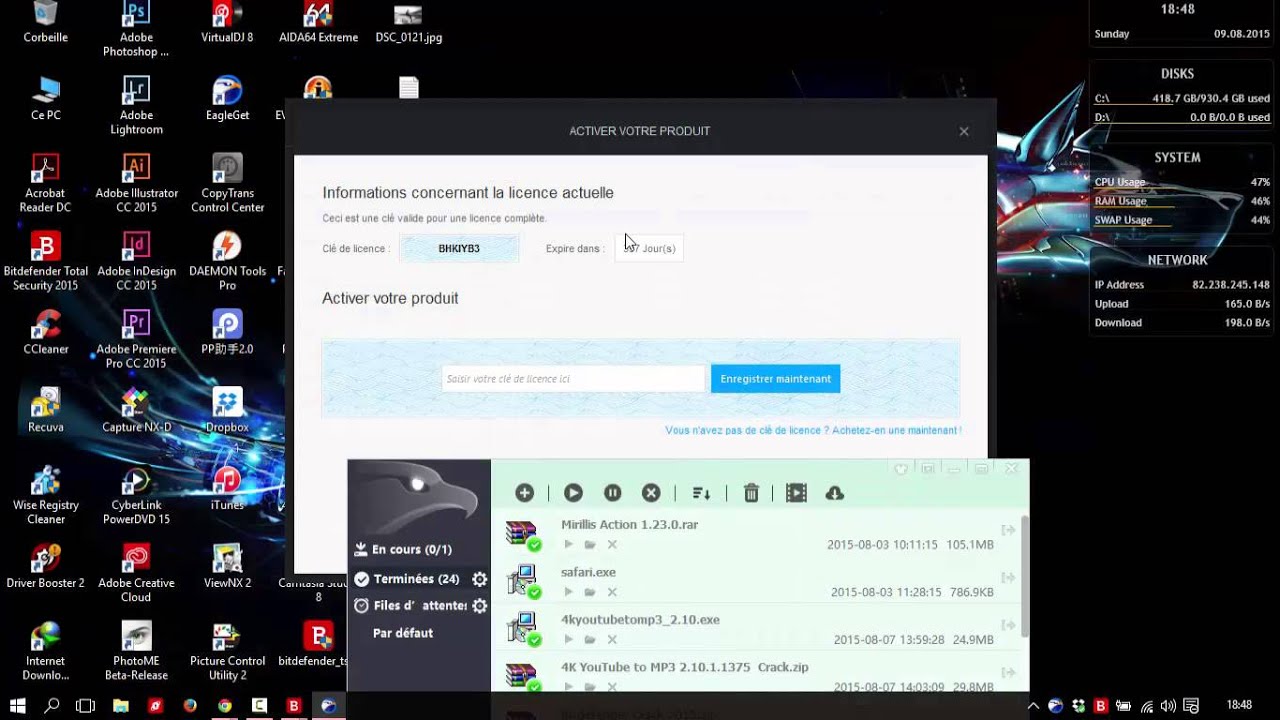Run the Mirillis Action 1.23.0.rar file
This screenshot has width=1280, height=720.
click(x=568, y=545)
